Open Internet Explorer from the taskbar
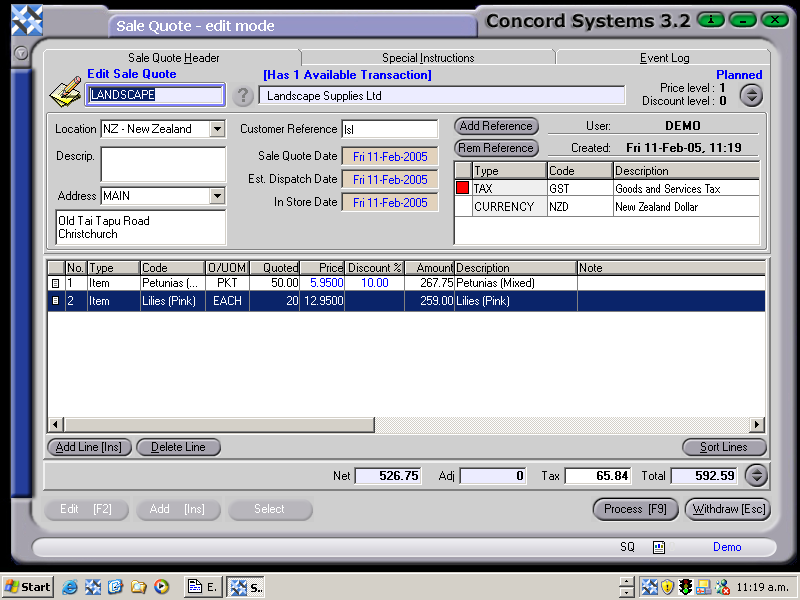800x600 pixels. point(68,587)
